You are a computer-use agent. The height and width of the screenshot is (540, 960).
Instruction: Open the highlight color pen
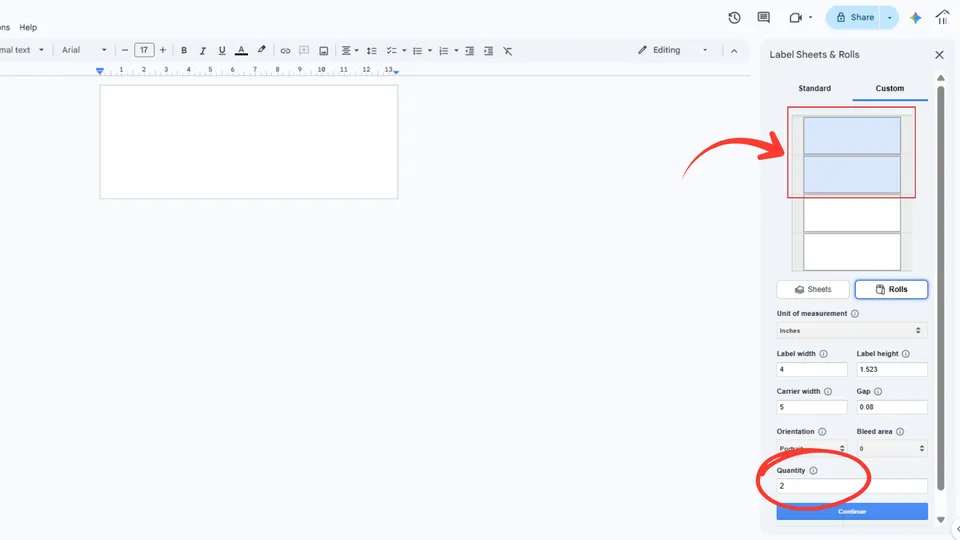click(x=261, y=50)
